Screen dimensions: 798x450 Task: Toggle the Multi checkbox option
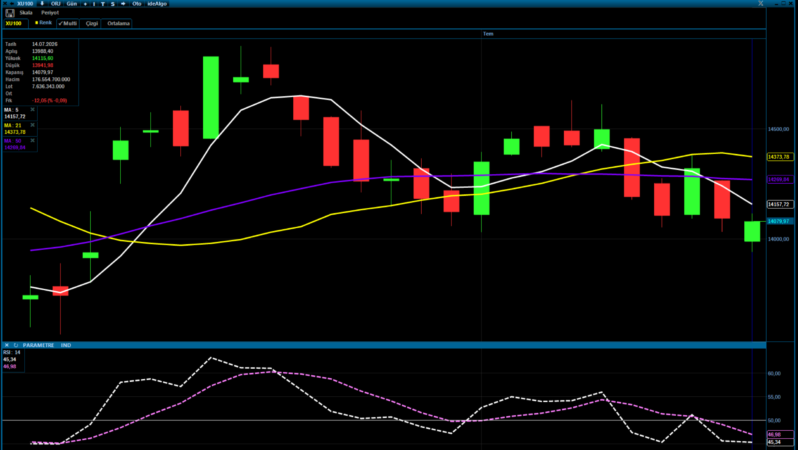point(68,23)
